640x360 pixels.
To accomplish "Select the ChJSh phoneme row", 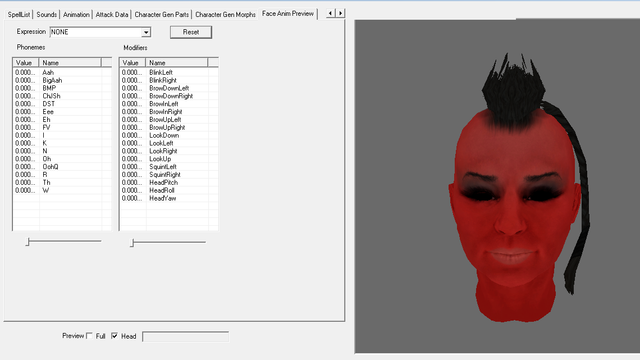I will pyautogui.click(x=62, y=96).
